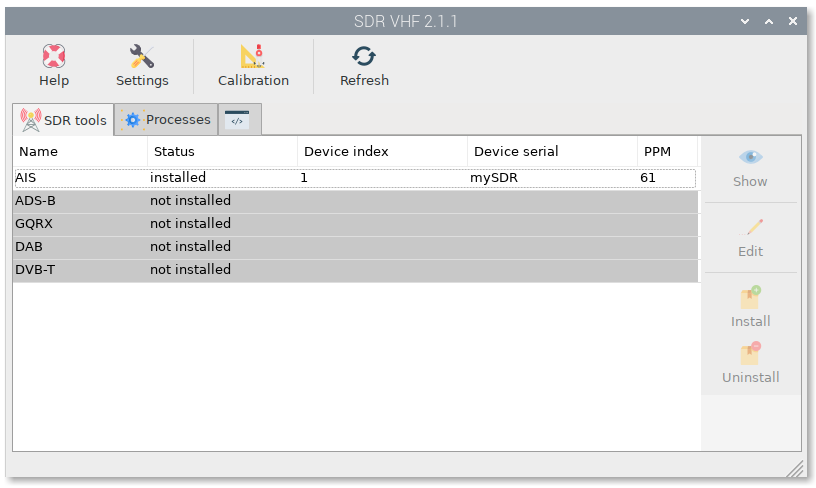Viewport: 816px width, 488px height.
Task: Click the window resize grip corner
Action: click(796, 468)
